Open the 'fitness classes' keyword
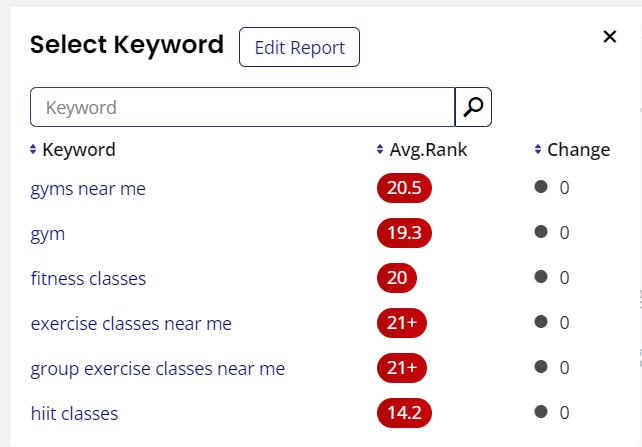 (x=88, y=279)
